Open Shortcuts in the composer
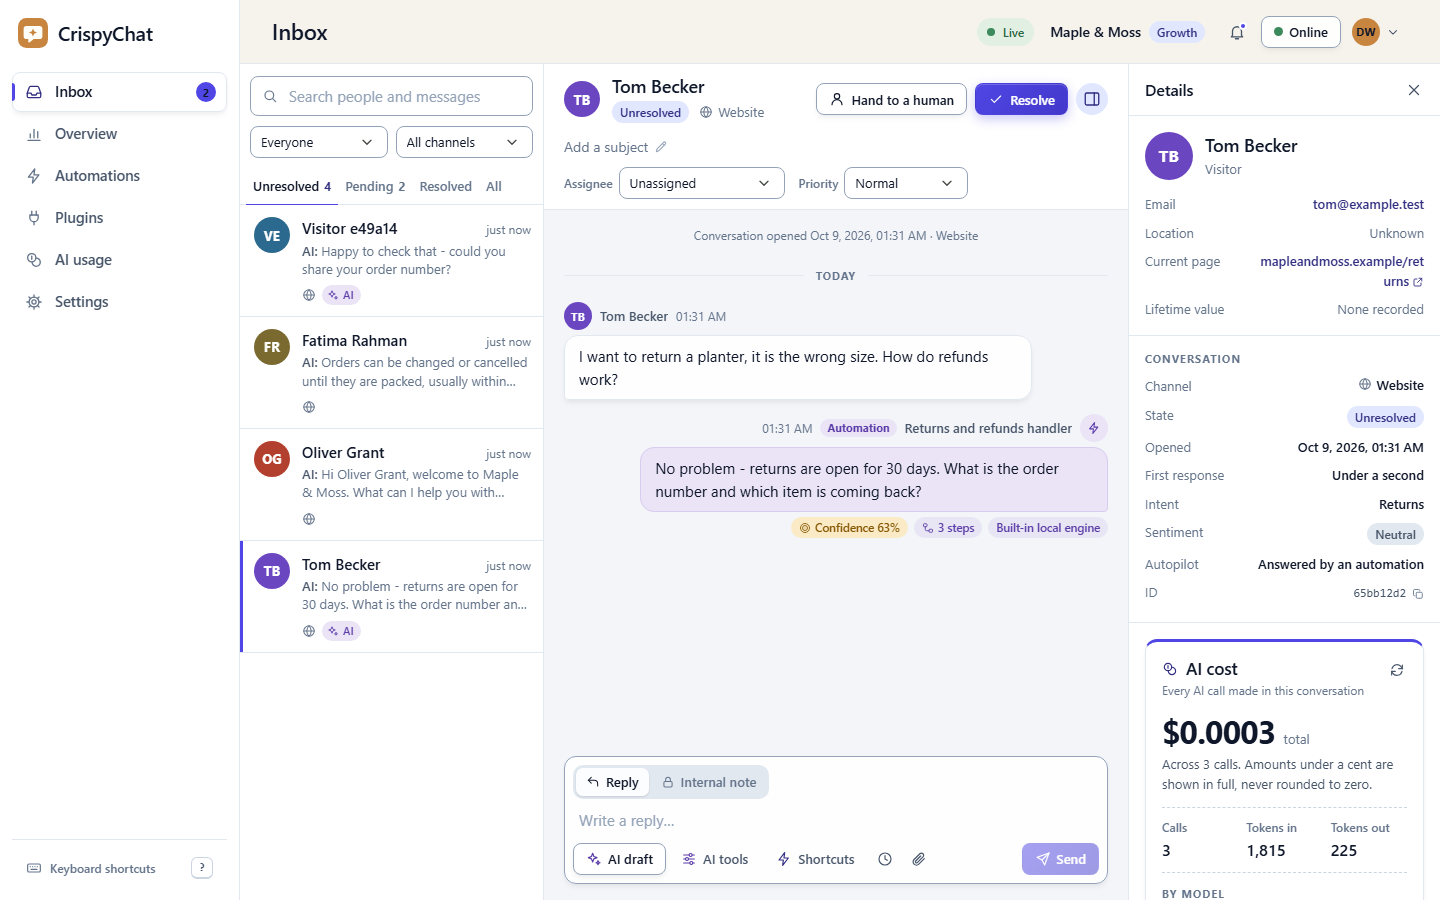The image size is (1440, 900). [x=816, y=859]
